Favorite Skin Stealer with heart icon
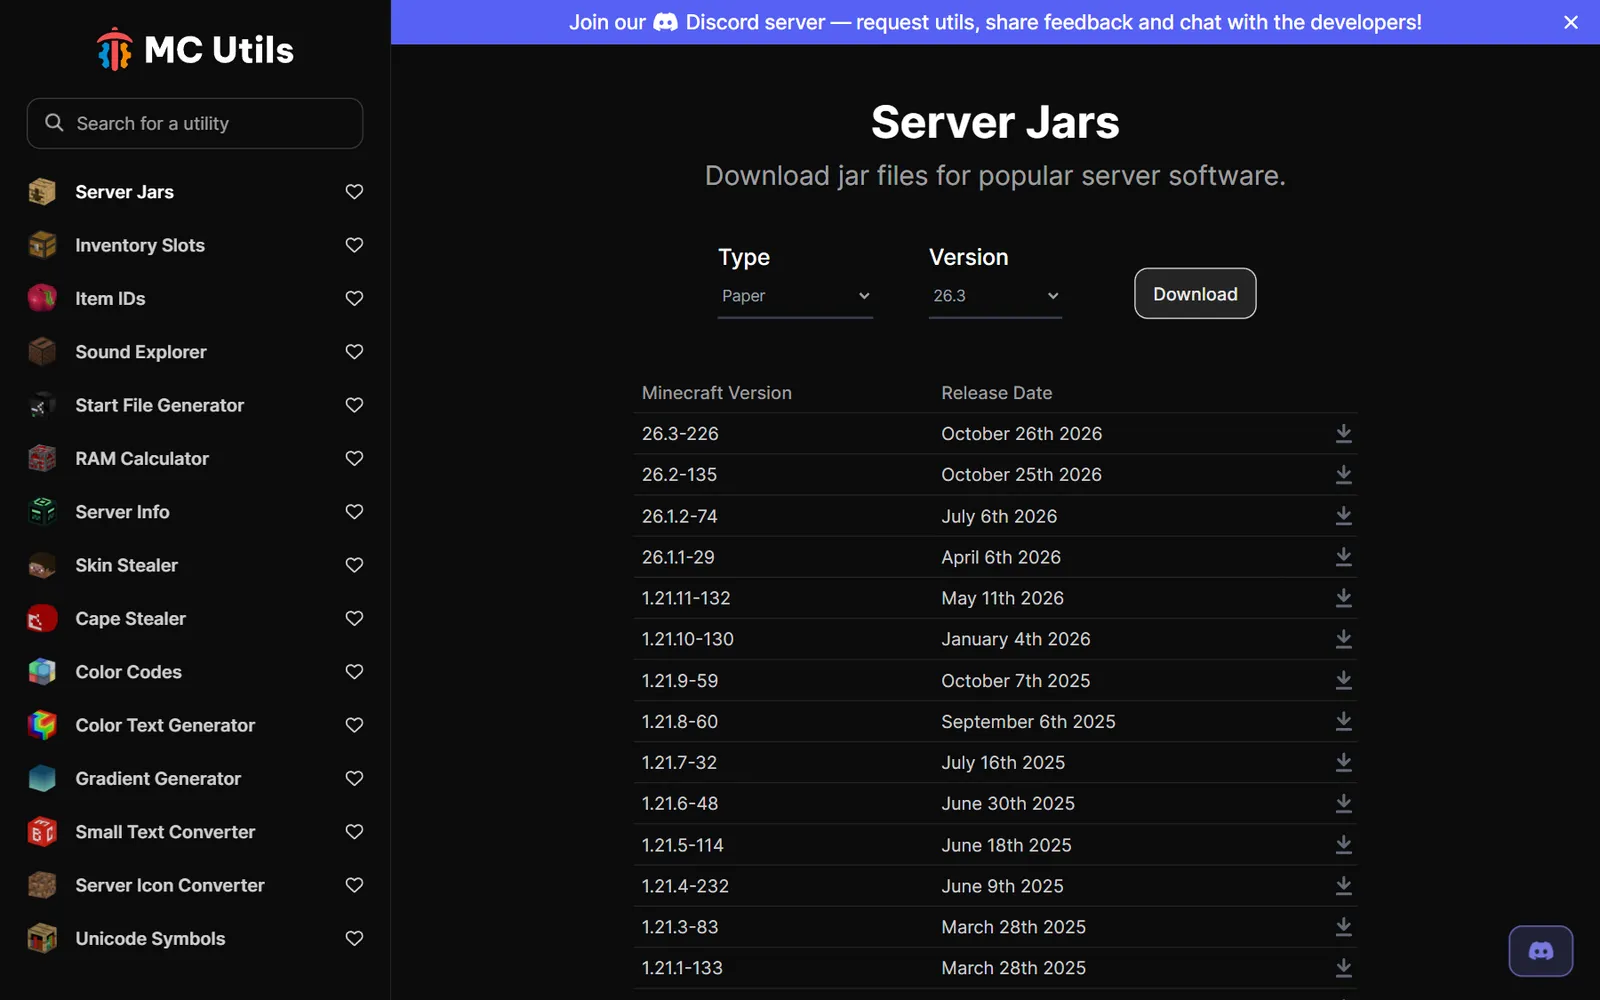Image resolution: width=1600 pixels, height=1000 pixels. tap(354, 565)
